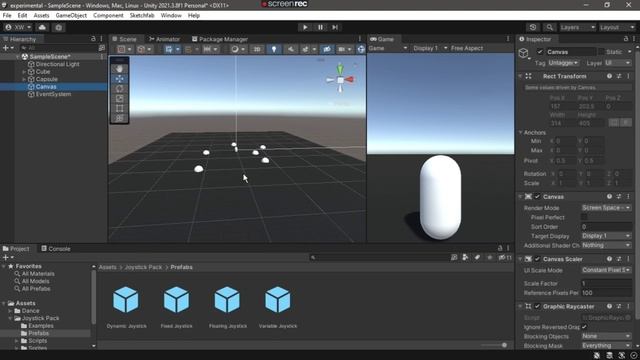Toggle scene visibility of hidden objects icon
Image resolution: width=640 pixels, height=360 pixels.
[327, 49]
